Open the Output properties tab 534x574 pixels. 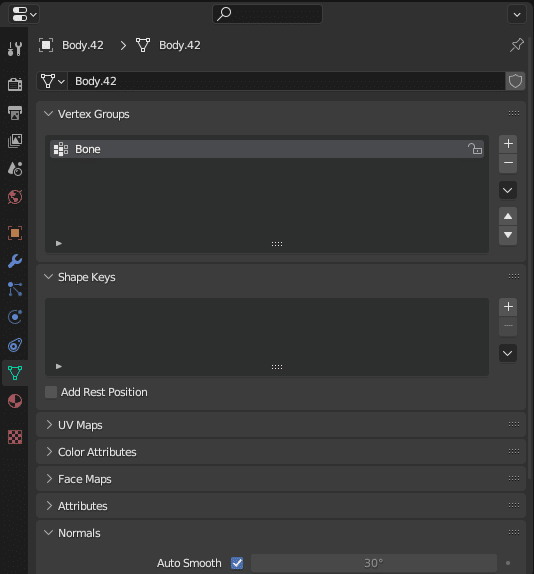(15, 113)
